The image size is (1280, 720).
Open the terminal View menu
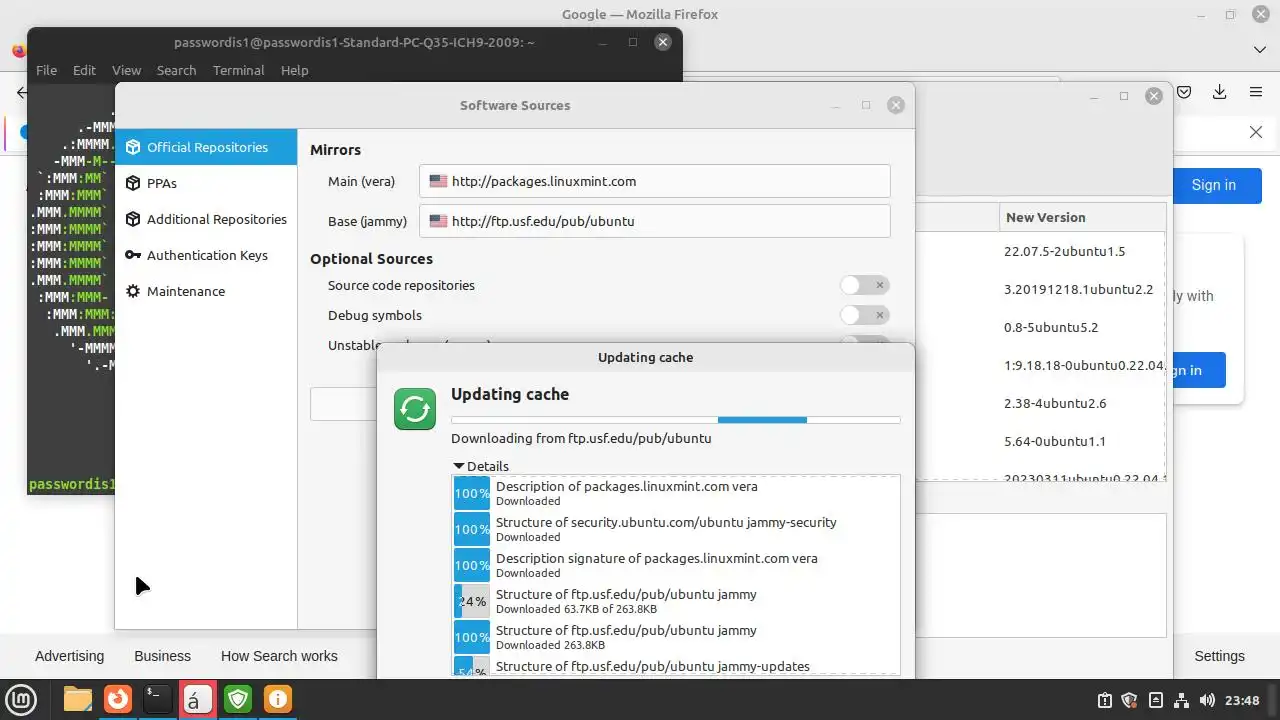point(126,70)
